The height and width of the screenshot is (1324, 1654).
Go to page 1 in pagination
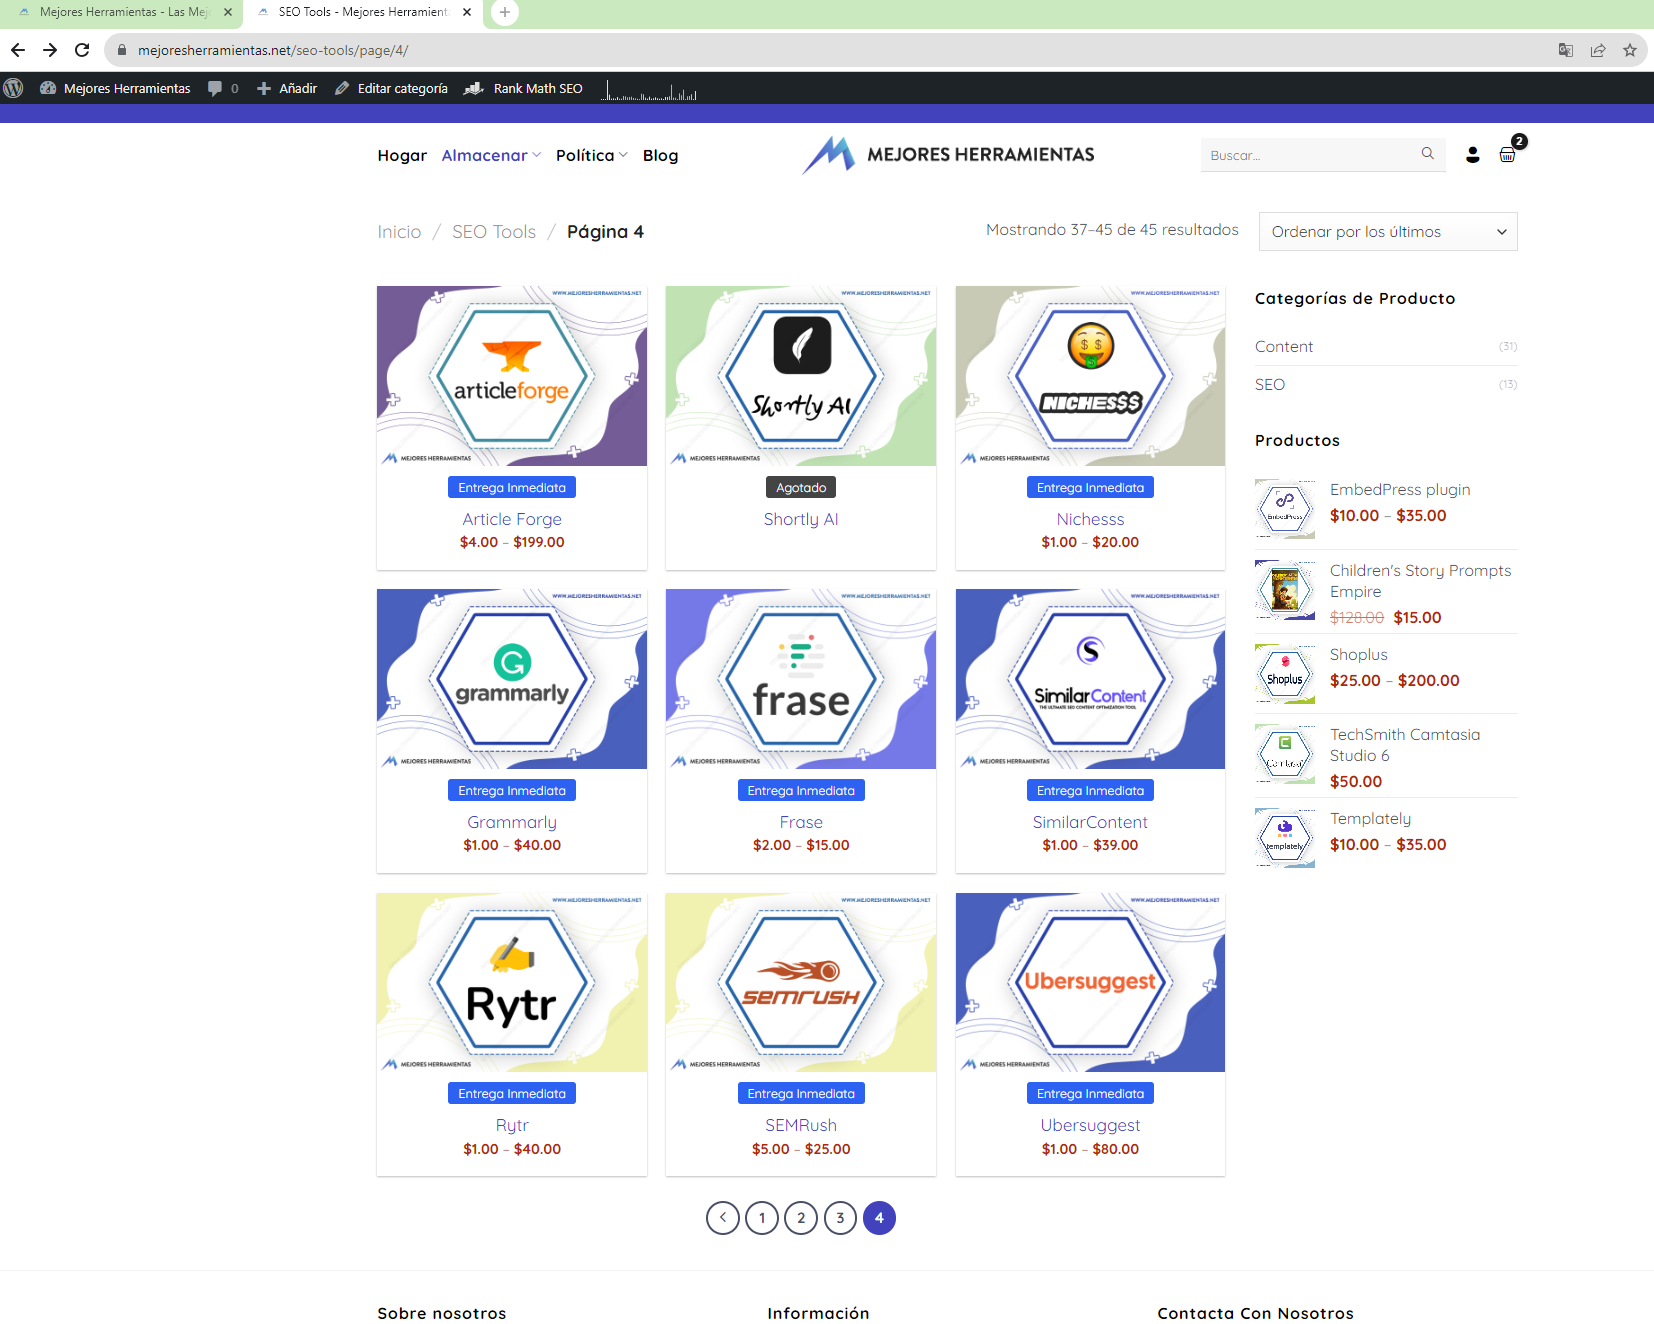tap(762, 1218)
